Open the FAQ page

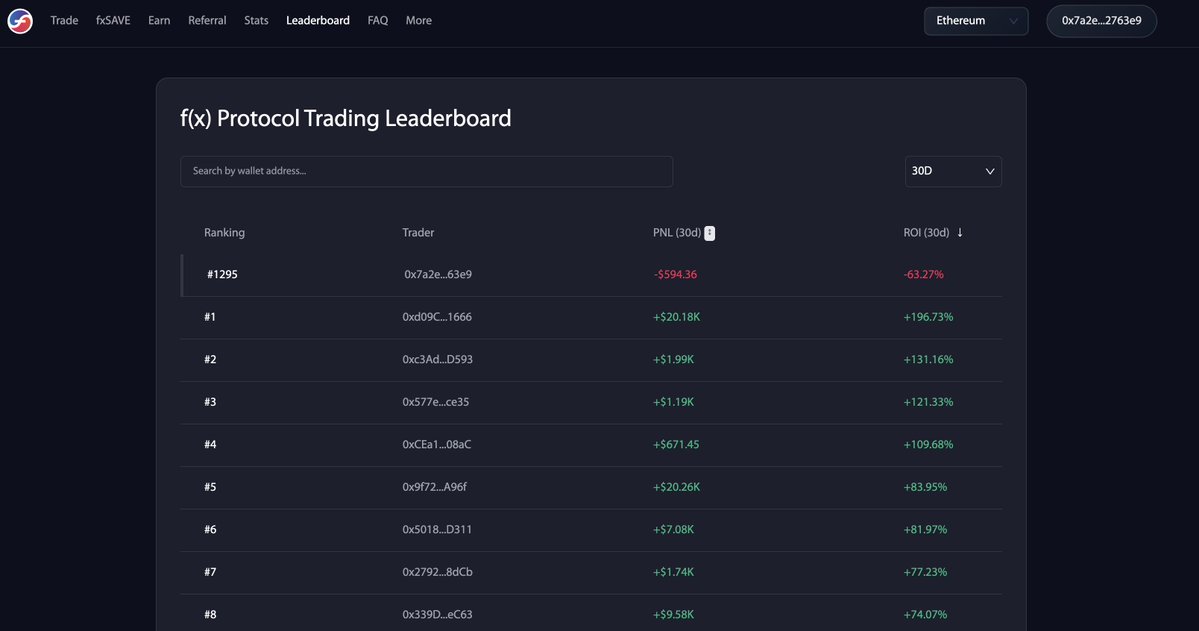pos(378,21)
